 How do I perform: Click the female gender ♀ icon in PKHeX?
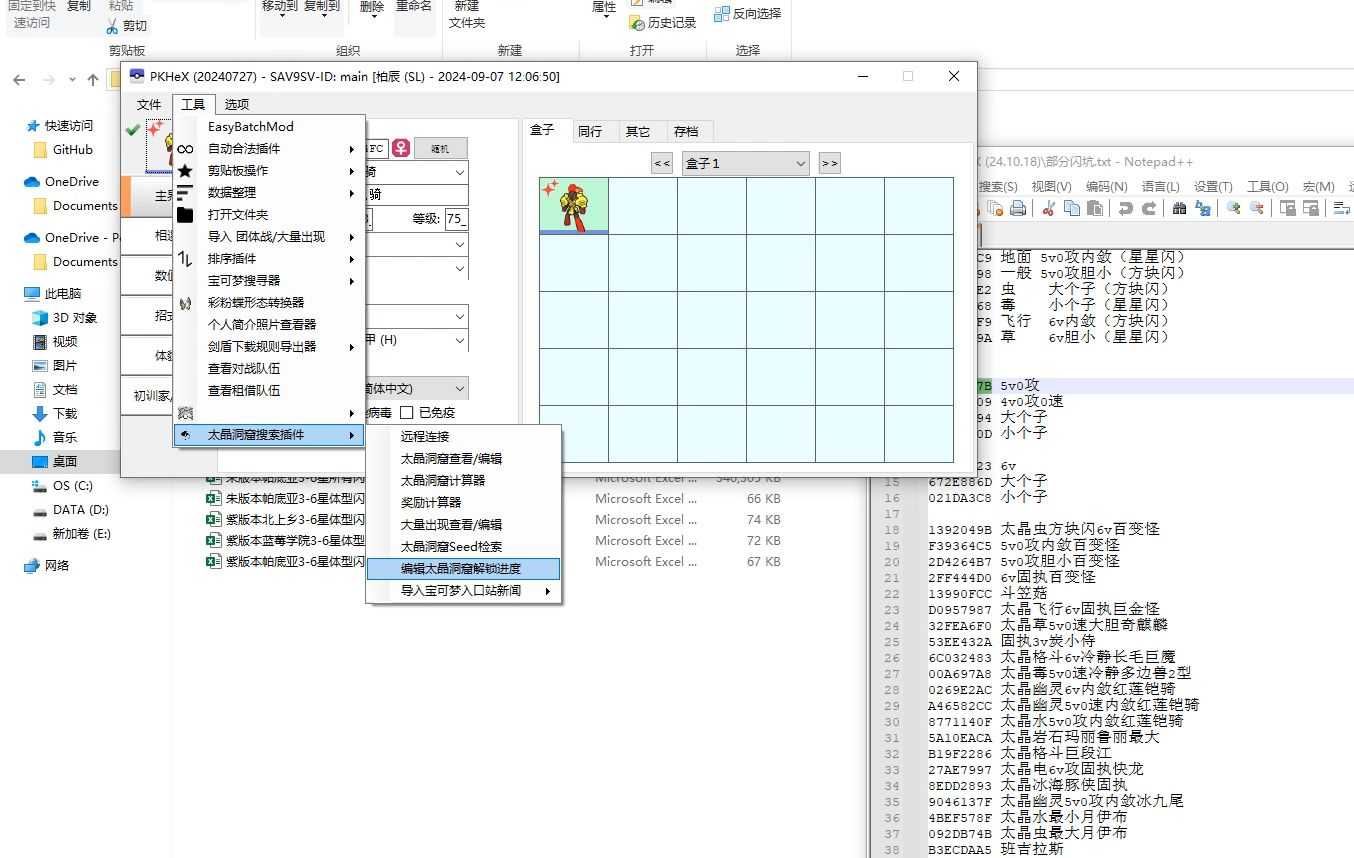pos(399,148)
